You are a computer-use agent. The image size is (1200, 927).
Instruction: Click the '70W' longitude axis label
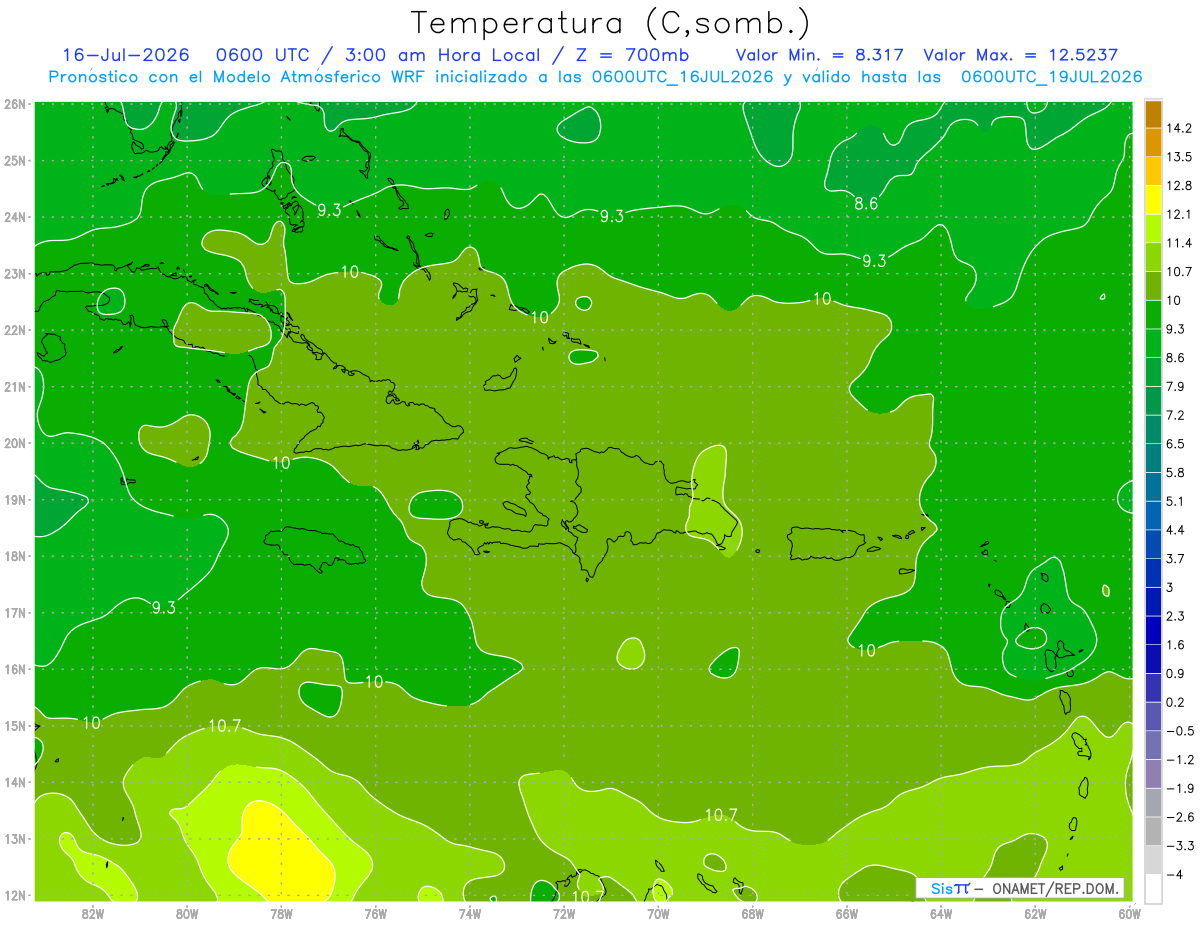pos(658,913)
